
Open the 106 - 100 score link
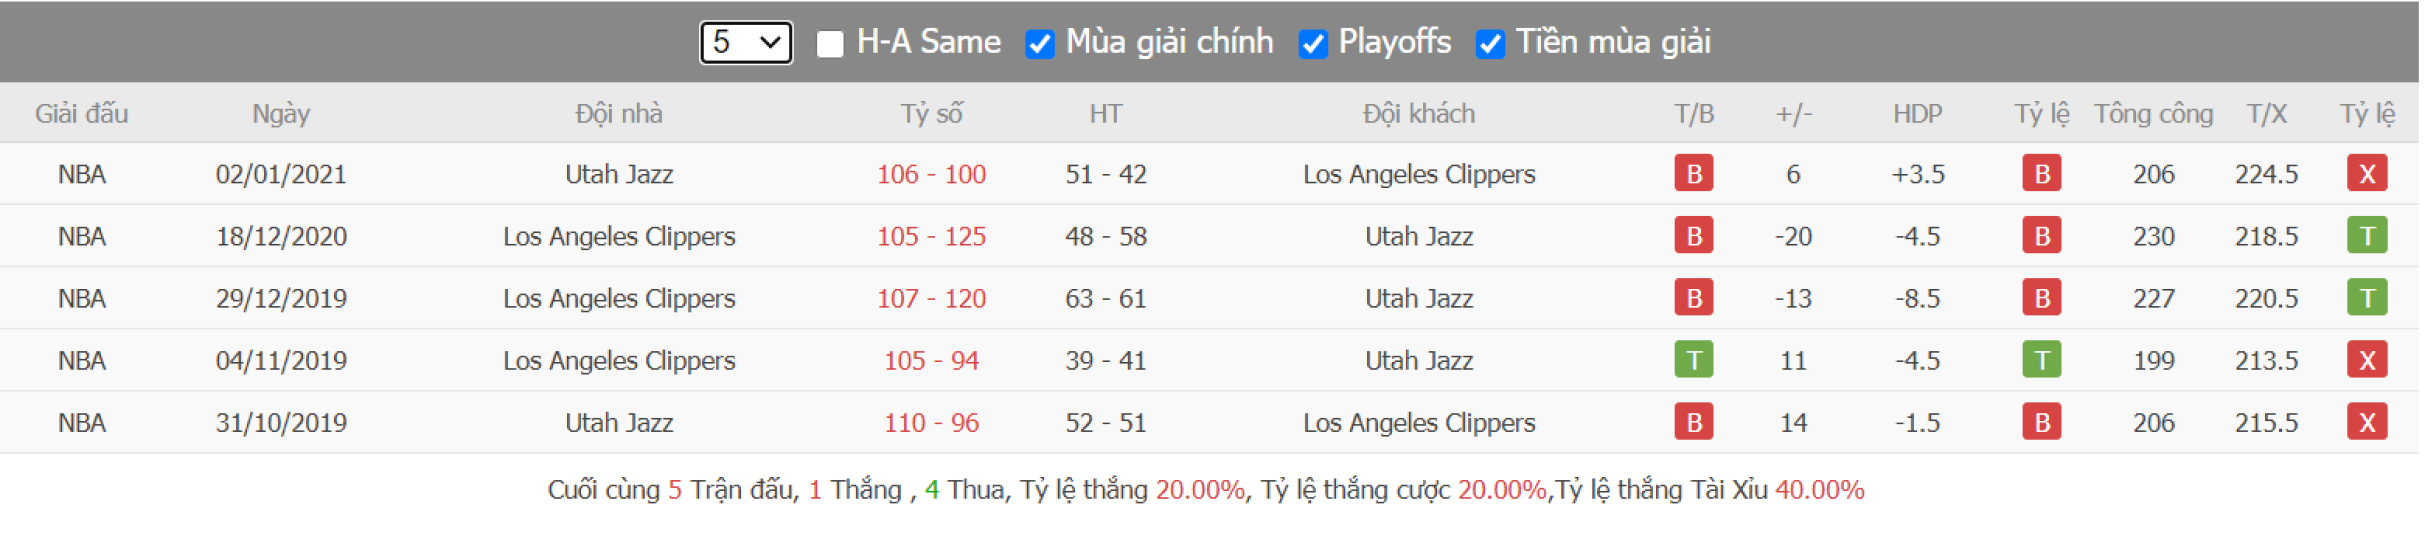click(931, 174)
